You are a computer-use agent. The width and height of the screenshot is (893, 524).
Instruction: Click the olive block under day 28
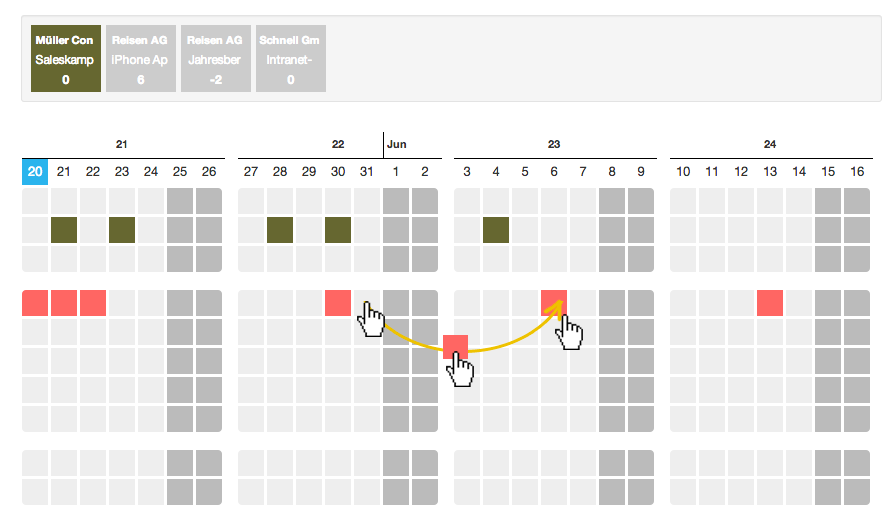[280, 230]
